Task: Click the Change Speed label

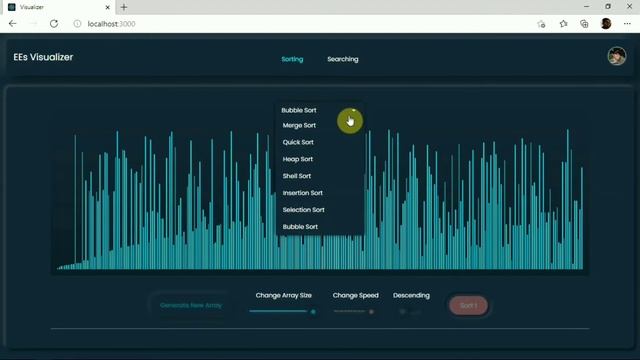Action: tap(356, 295)
